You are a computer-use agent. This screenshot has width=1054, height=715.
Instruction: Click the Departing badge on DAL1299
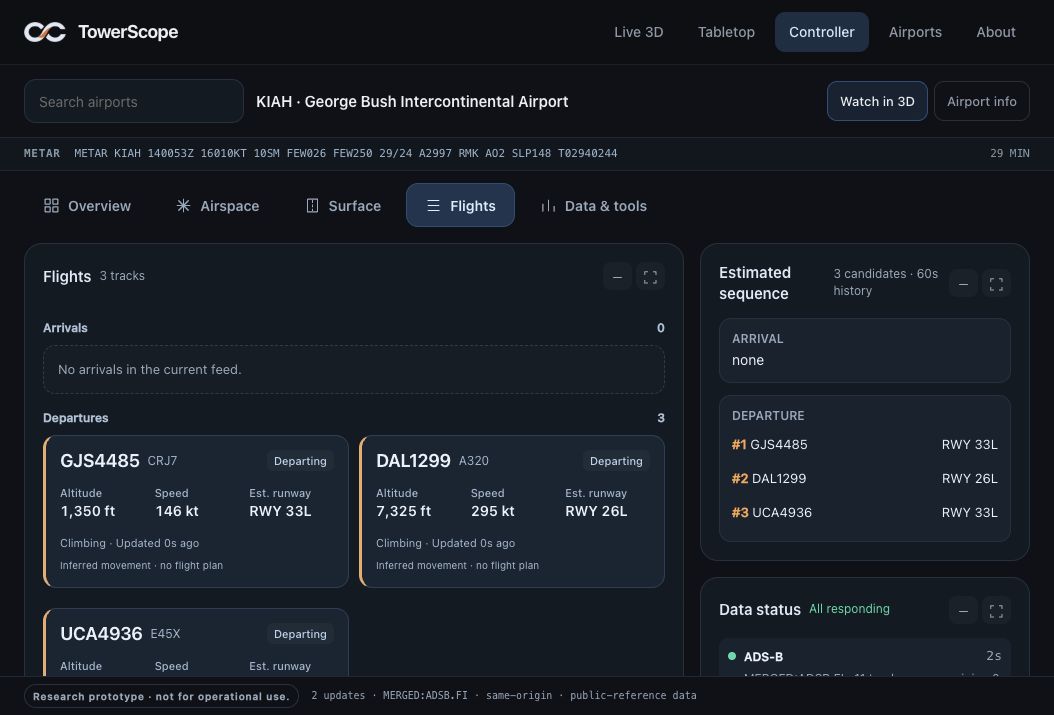tap(616, 461)
